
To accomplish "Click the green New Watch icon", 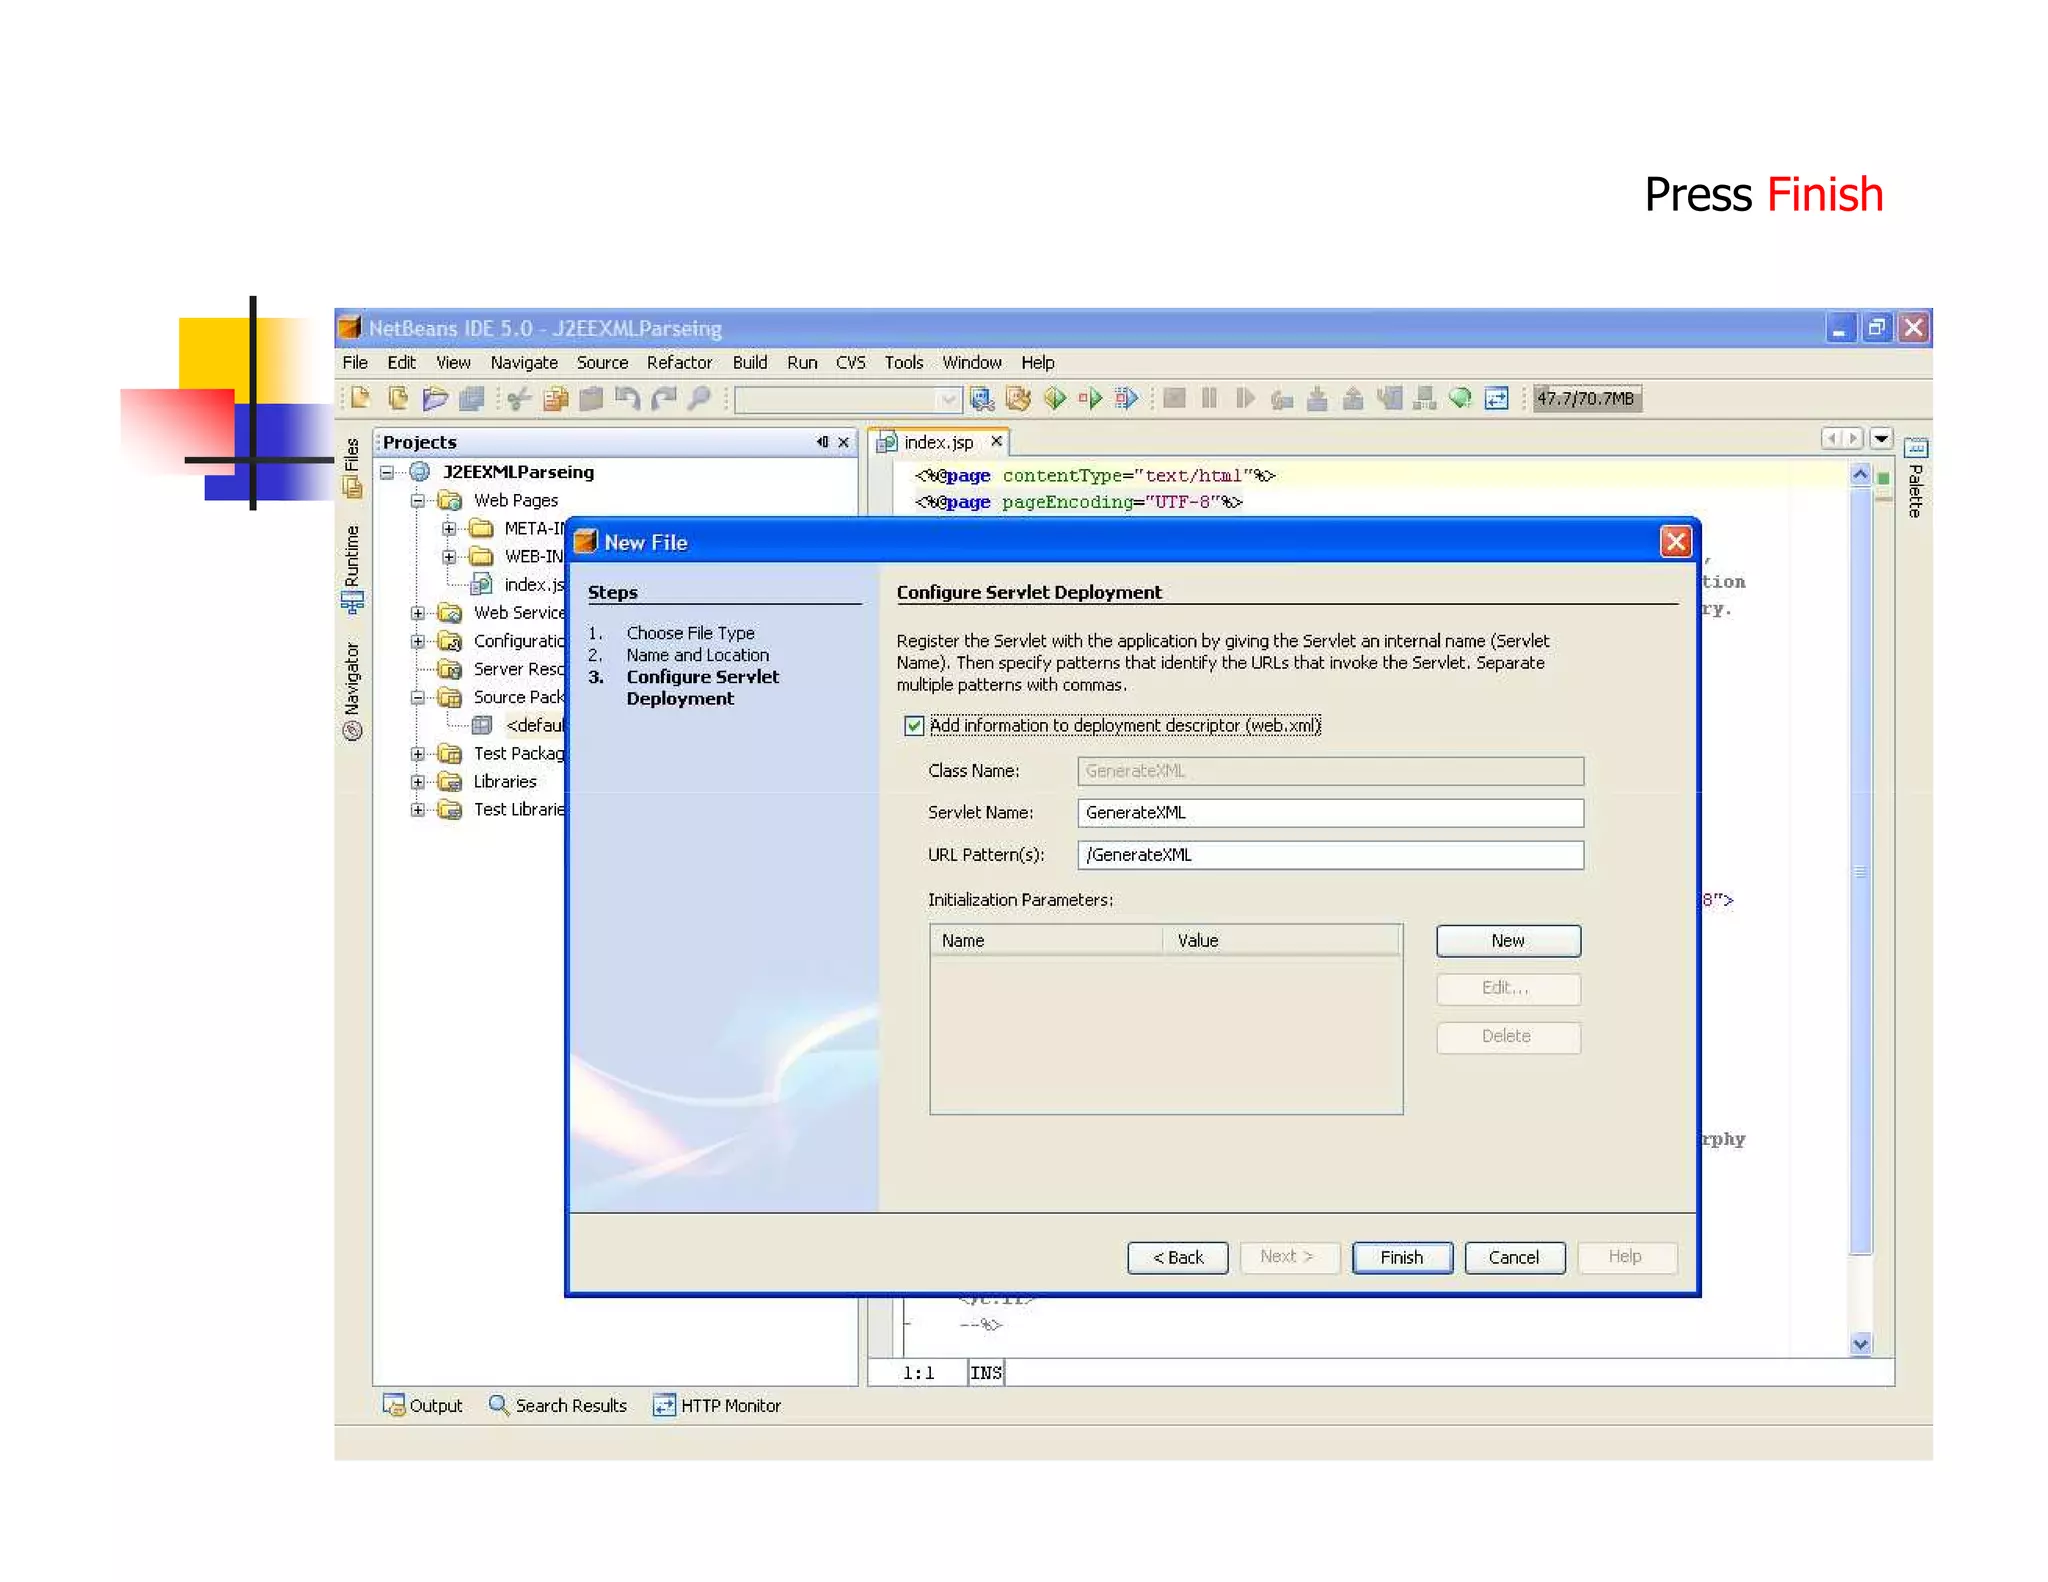I will tap(1460, 398).
